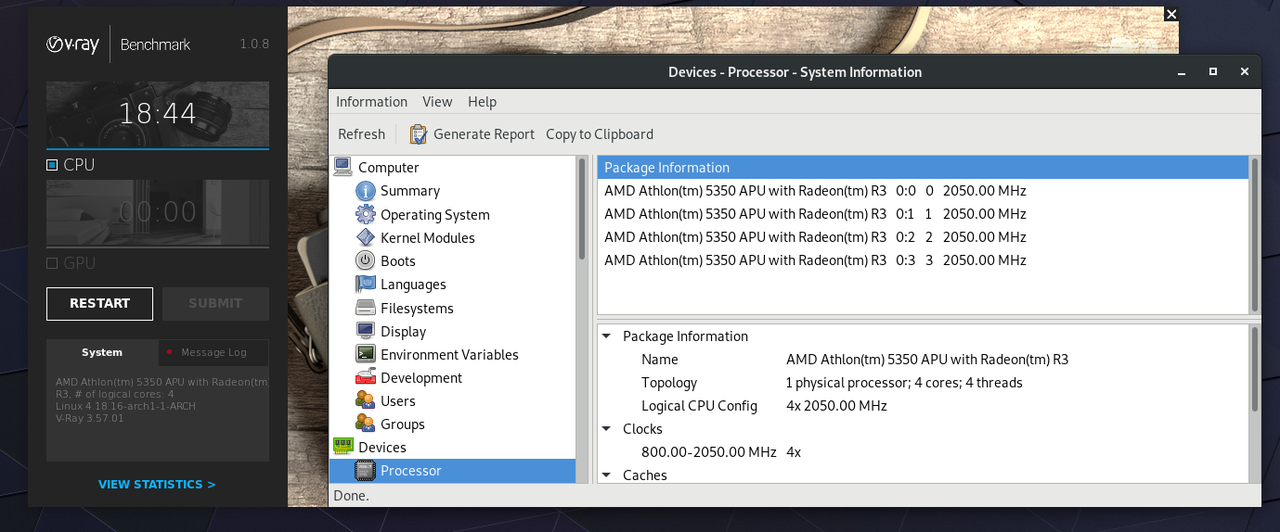Collapse the Caches section

pyautogui.click(x=607, y=475)
